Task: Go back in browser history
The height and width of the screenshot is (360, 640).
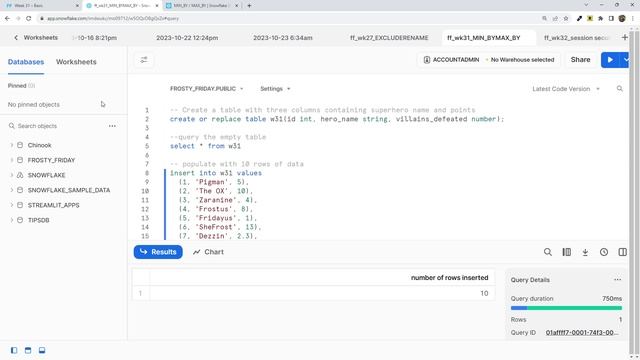Action: (x=7, y=18)
